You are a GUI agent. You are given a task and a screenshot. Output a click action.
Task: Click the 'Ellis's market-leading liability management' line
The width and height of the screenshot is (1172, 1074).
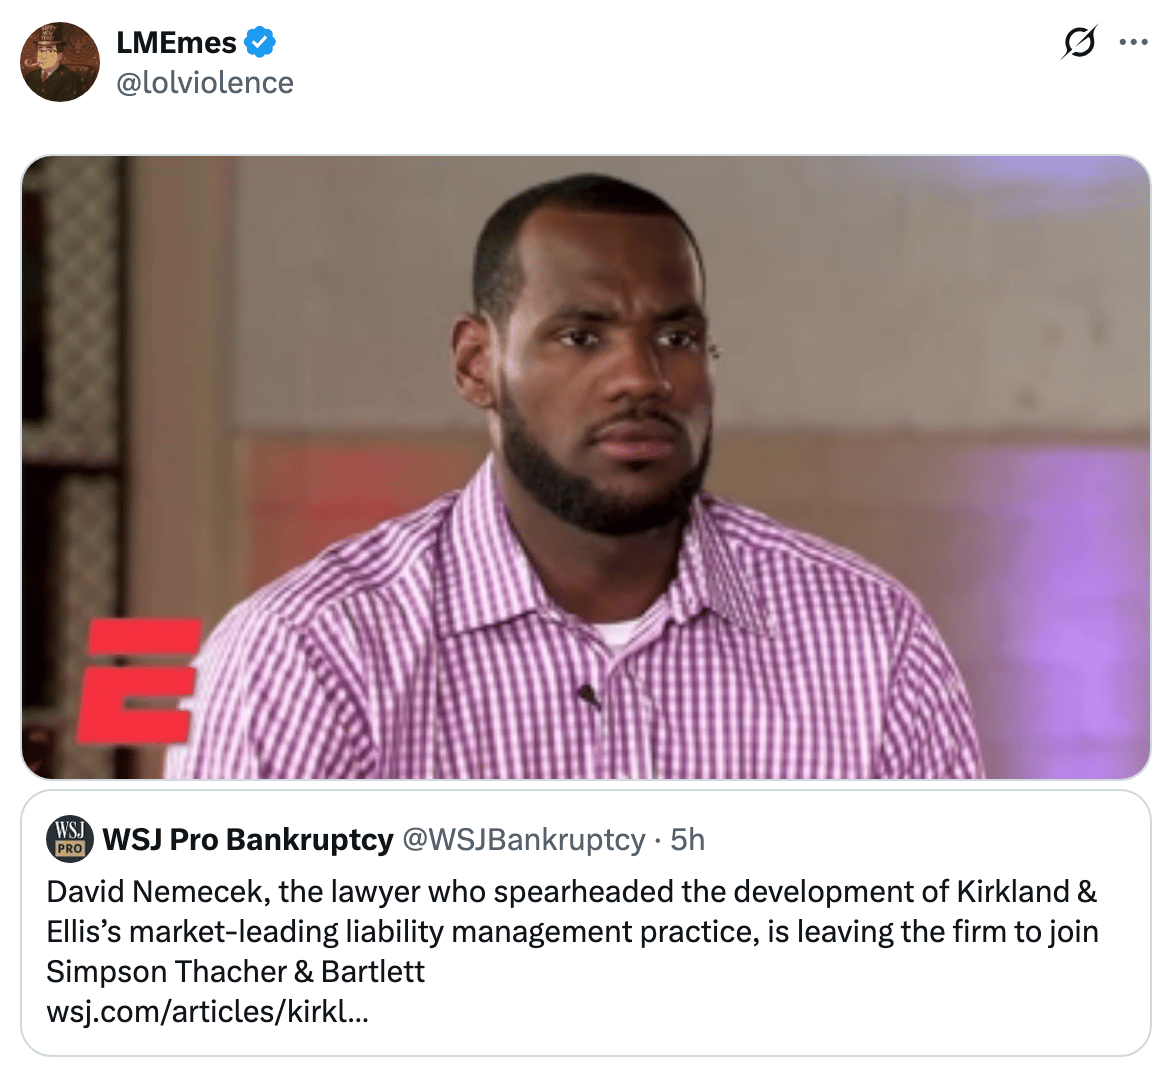point(573,931)
